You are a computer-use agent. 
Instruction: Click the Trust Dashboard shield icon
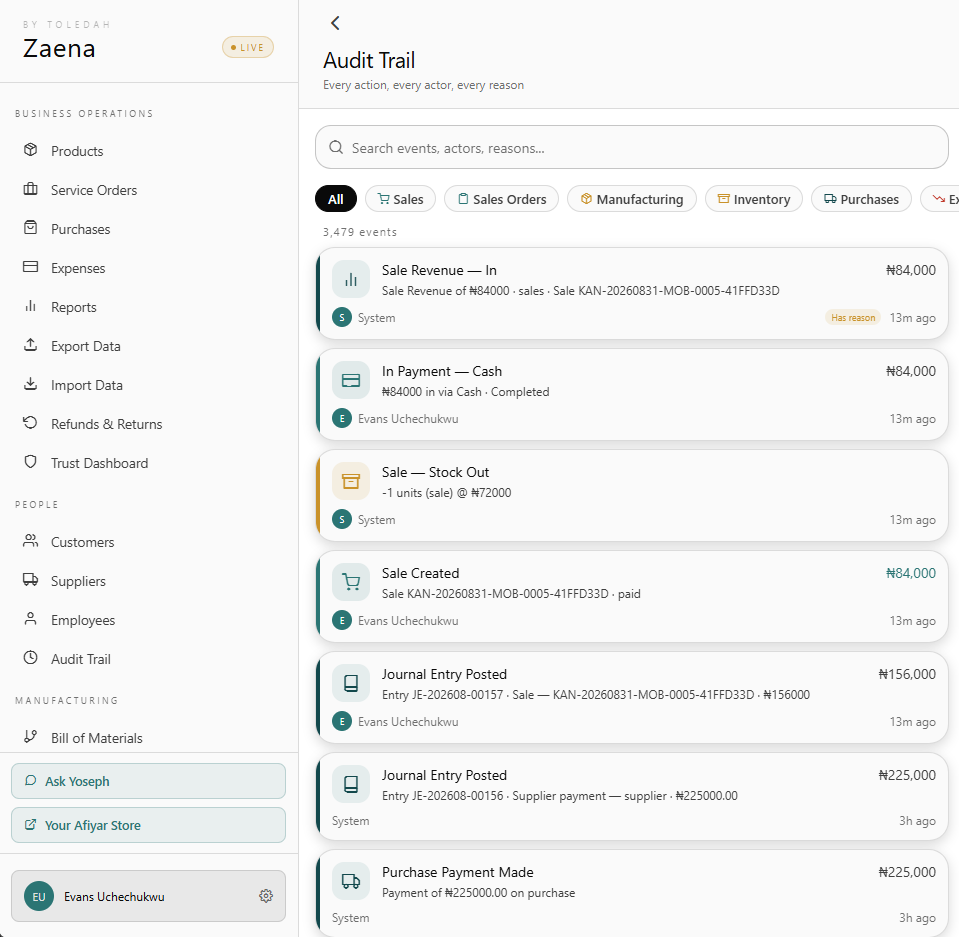click(x=31, y=462)
